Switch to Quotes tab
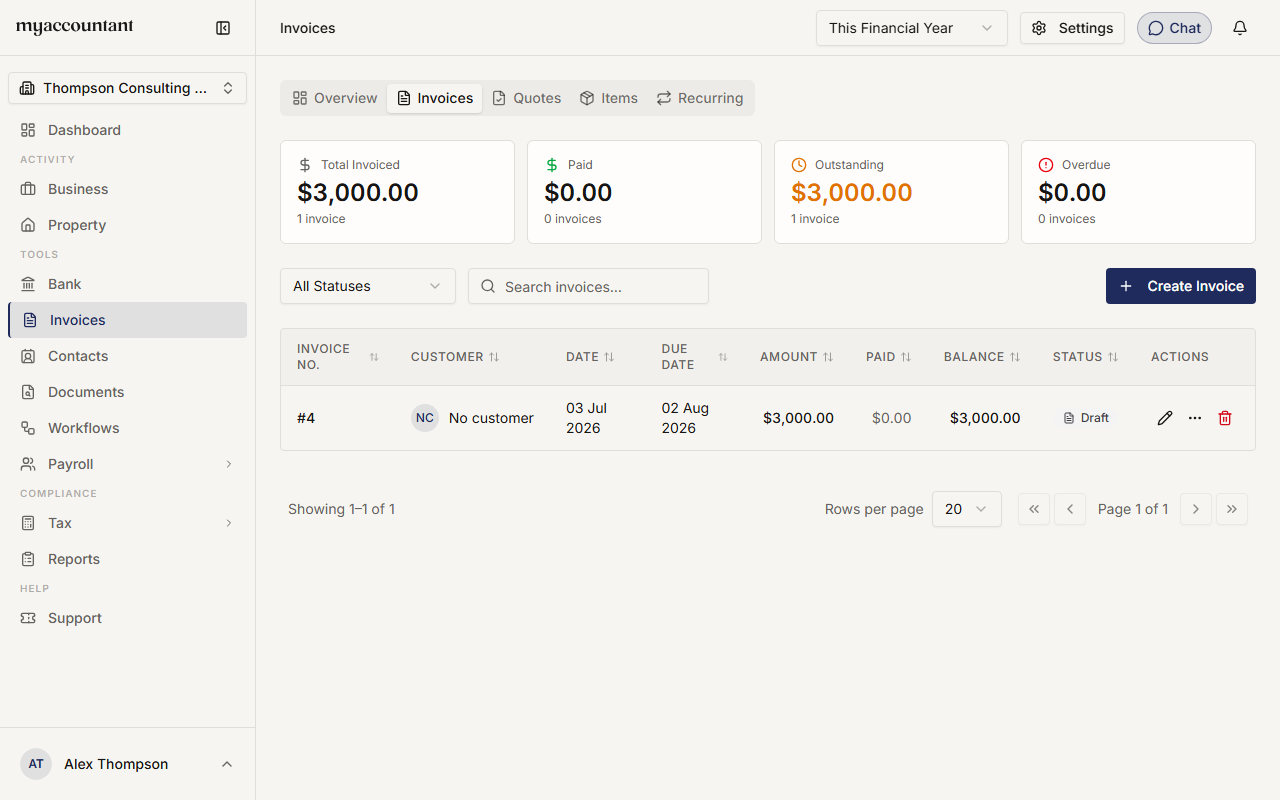Screen dimensions: 1280x800 527,98
